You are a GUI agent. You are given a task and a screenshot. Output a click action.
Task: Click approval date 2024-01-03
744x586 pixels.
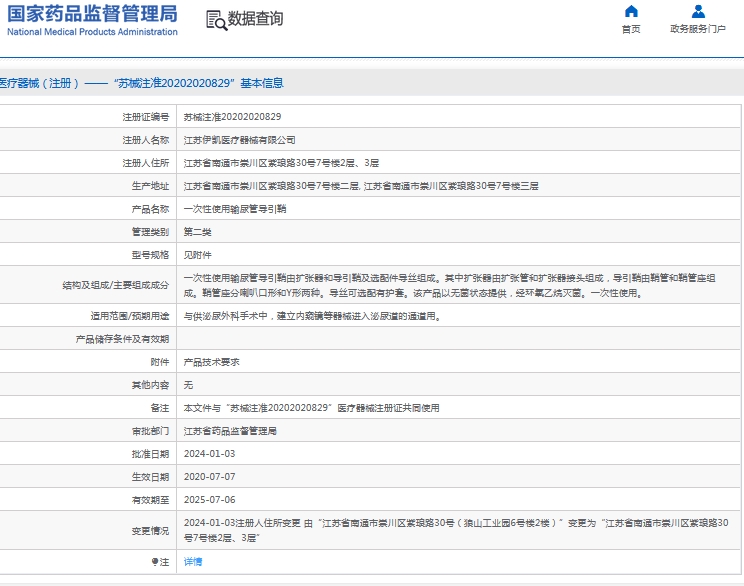coord(210,454)
